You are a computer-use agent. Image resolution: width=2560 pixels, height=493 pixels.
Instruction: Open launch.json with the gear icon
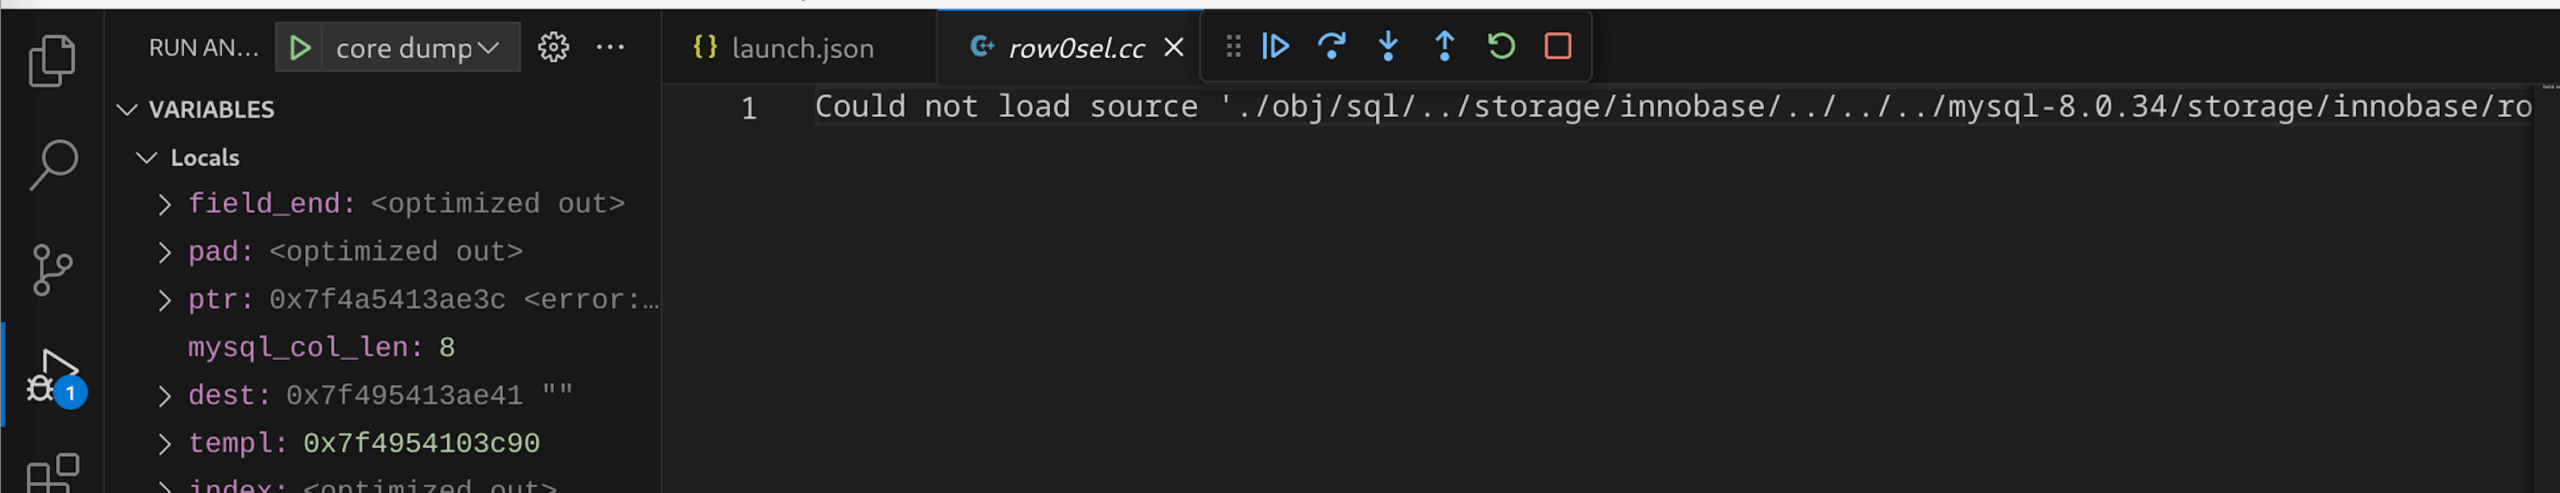pyautogui.click(x=553, y=47)
